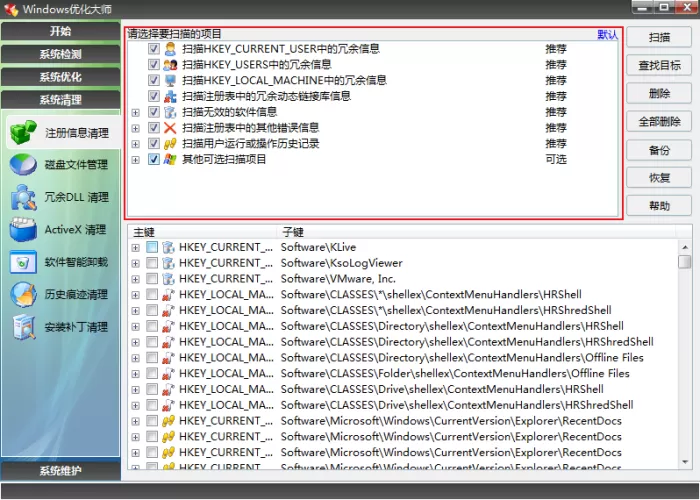Screen dimensions: 700x500
Task: Open 软件智能卸载 recycle icon
Action: pos(23,262)
